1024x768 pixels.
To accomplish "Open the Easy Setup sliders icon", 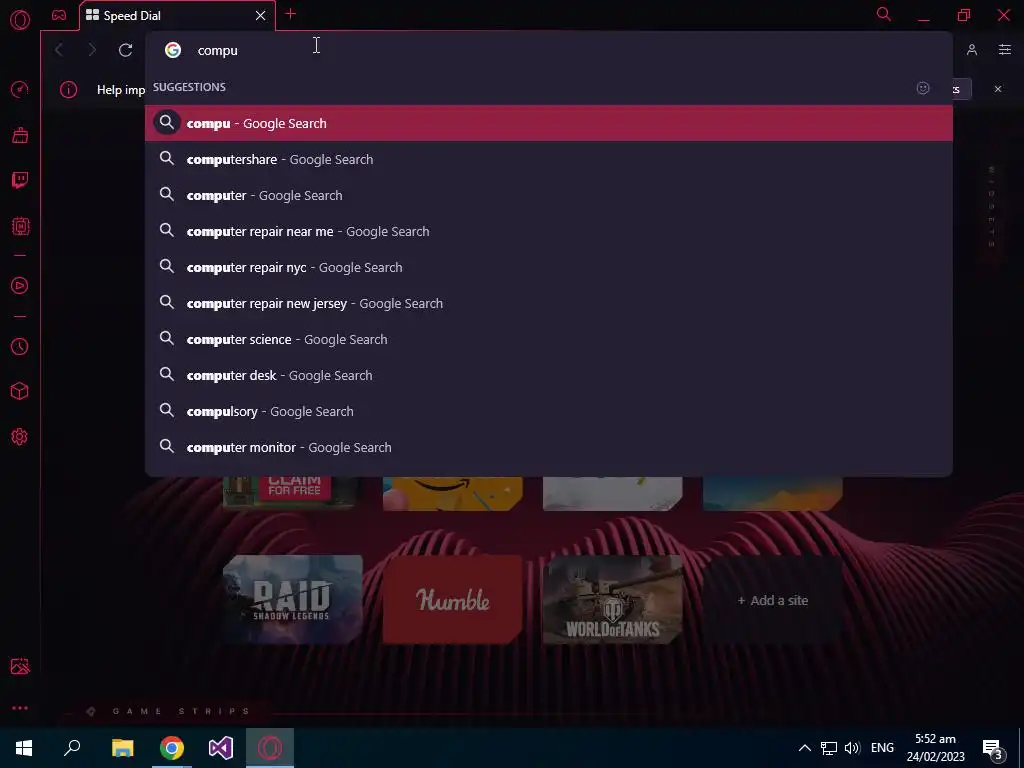I will (x=1005, y=50).
